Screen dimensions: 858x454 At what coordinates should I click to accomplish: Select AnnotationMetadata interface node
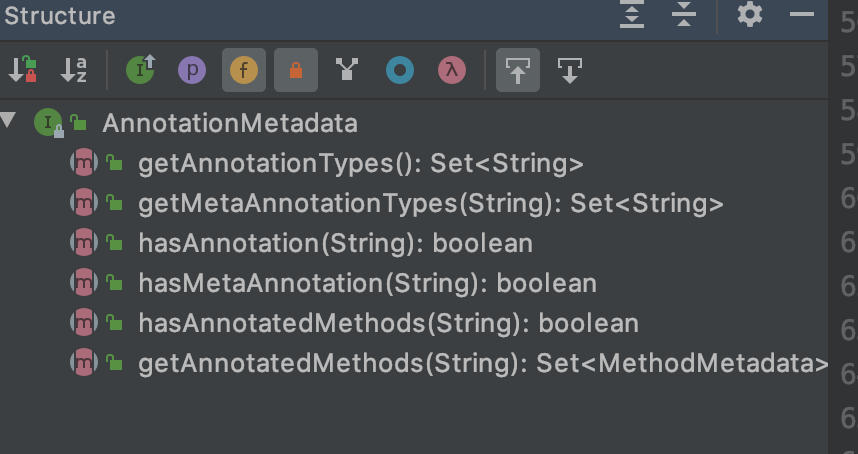tap(229, 123)
